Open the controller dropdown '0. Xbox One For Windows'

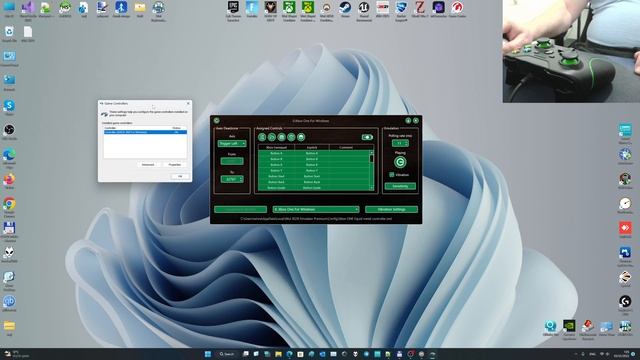tap(316, 209)
